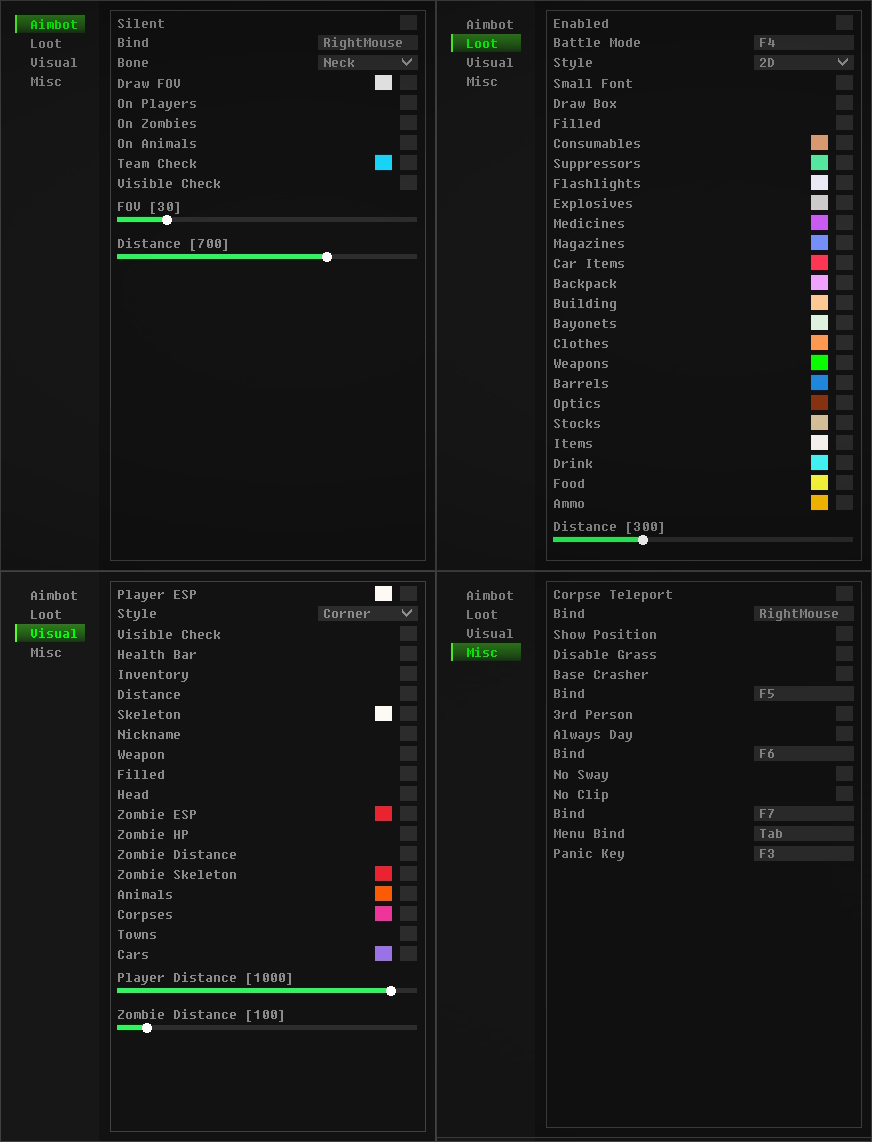Pick the cyan Team Check color swatch
The image size is (872, 1142).
point(383,163)
